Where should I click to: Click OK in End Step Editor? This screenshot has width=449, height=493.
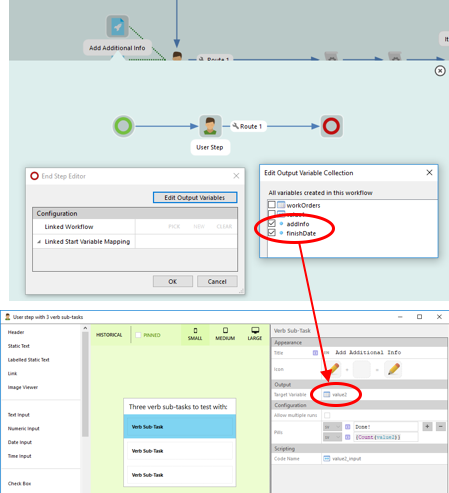173,281
